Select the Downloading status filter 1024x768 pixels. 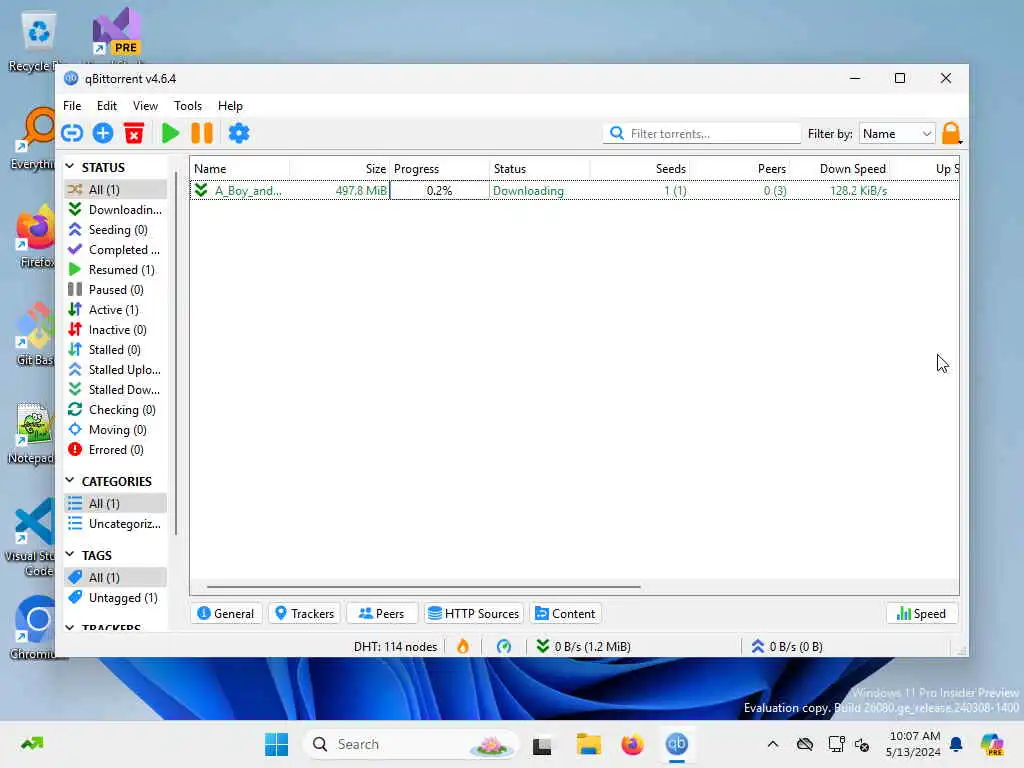[x=115, y=210]
